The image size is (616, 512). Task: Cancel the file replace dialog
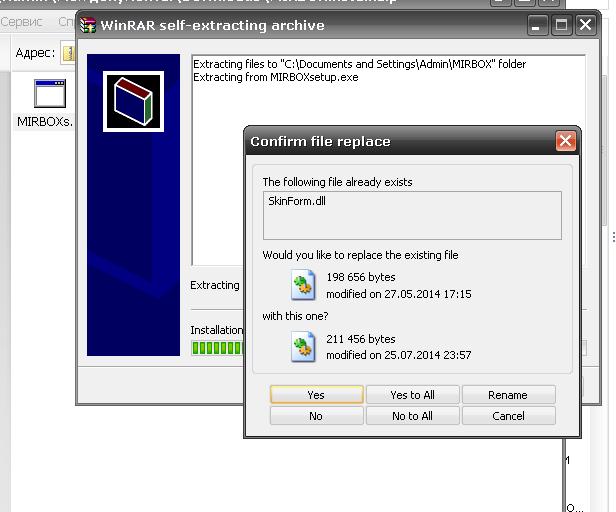point(508,416)
